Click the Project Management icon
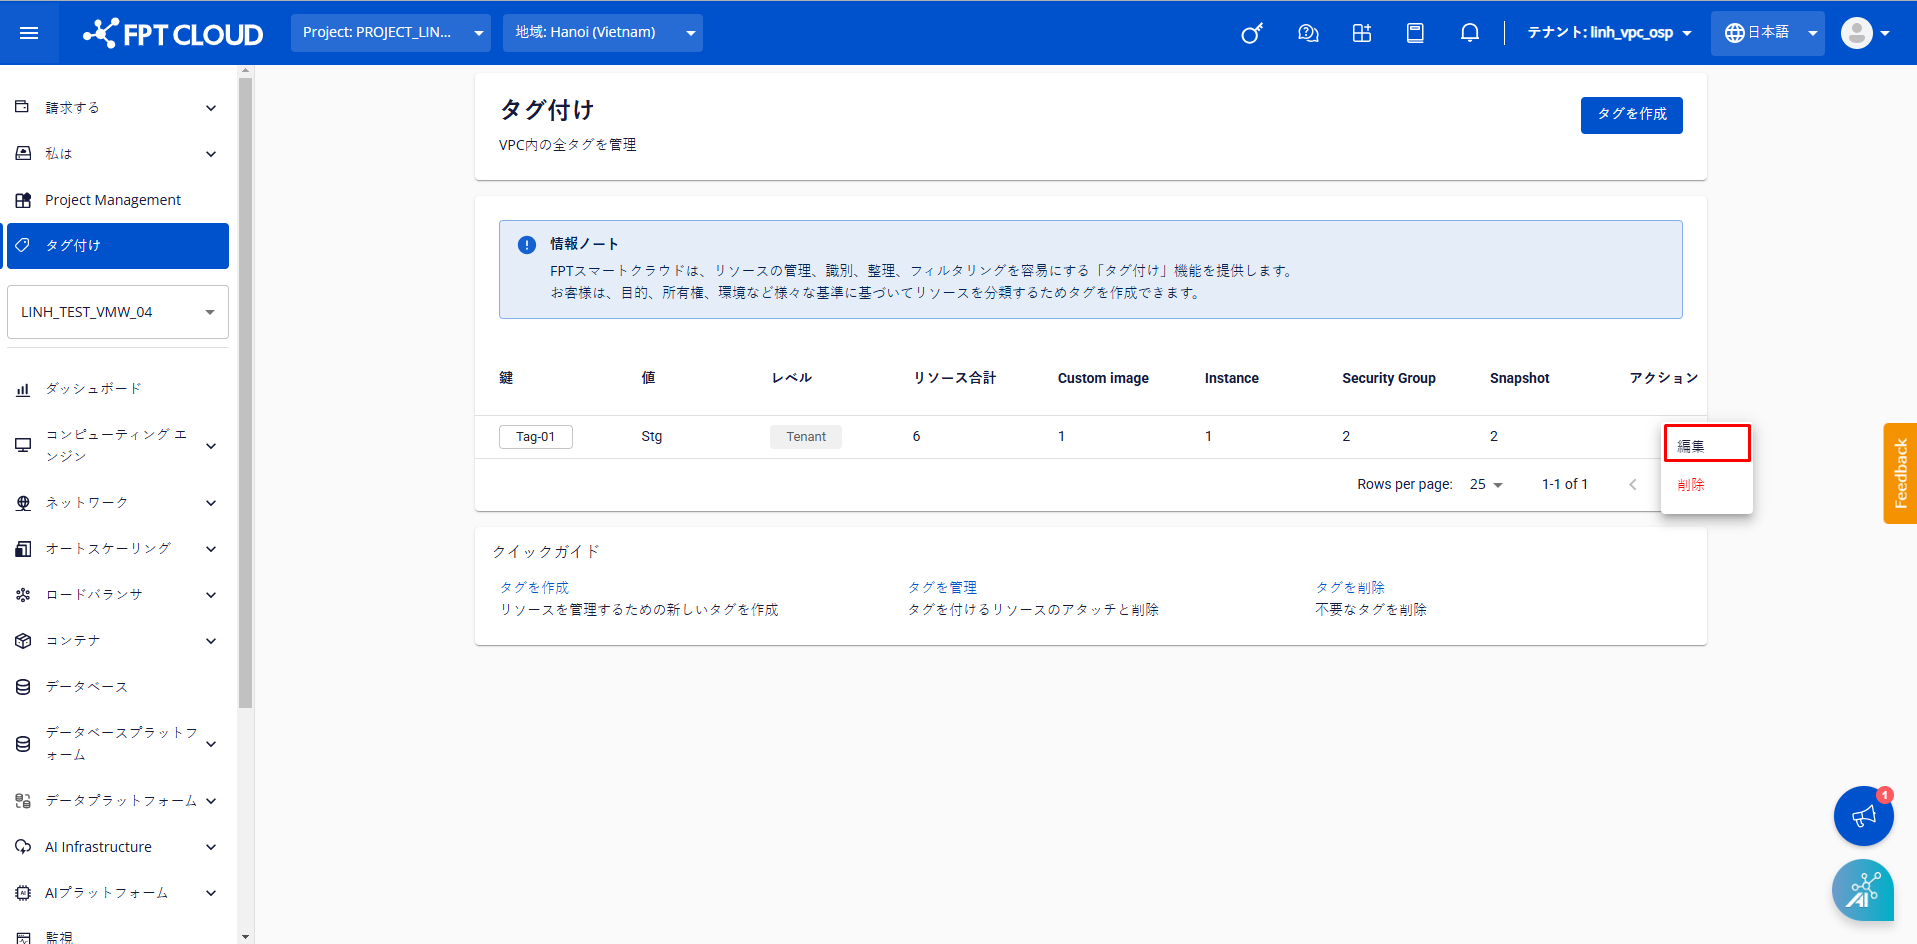This screenshot has height=944, width=1917. click(23, 200)
